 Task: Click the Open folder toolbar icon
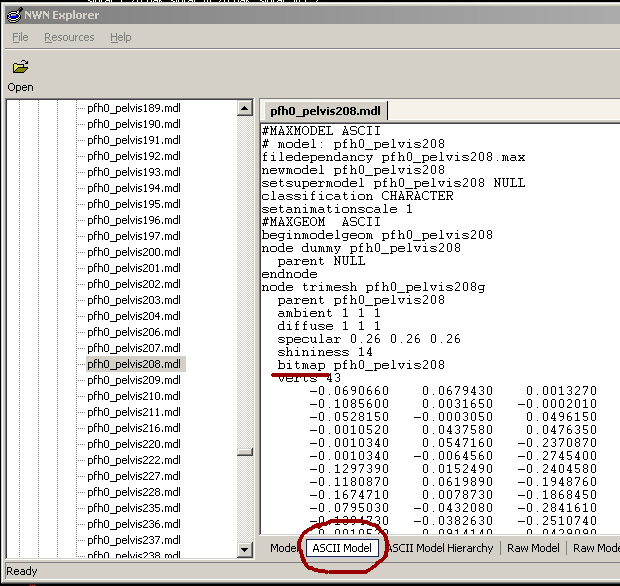pos(21,67)
